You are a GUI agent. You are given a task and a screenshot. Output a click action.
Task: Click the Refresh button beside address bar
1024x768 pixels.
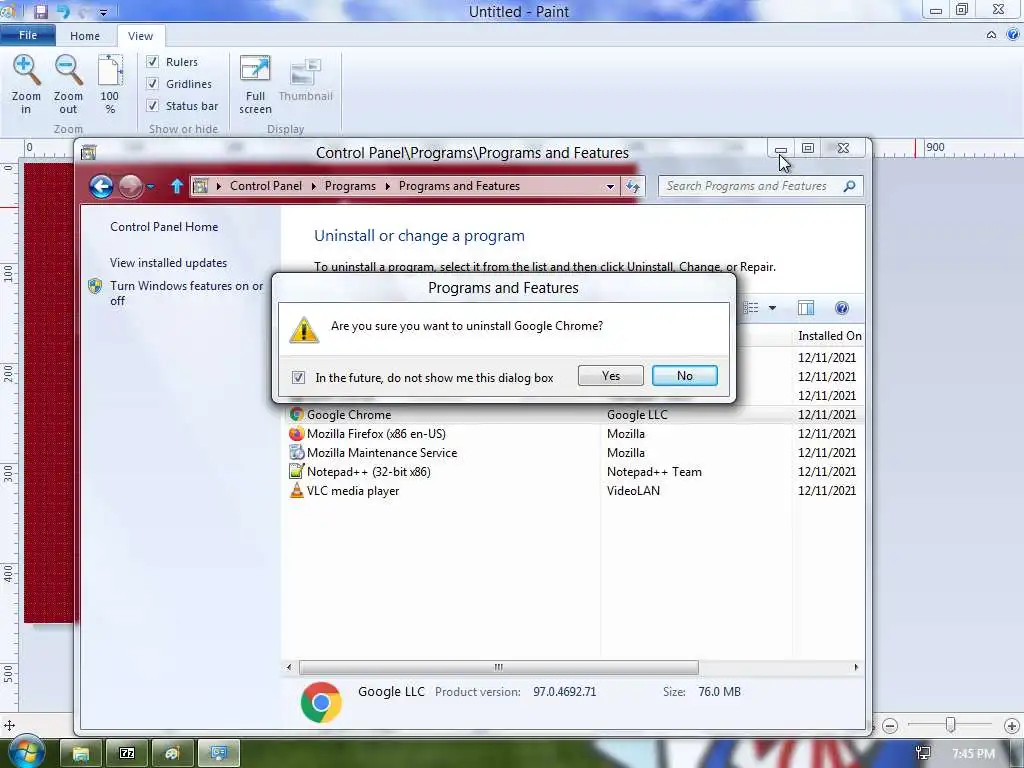click(x=633, y=186)
